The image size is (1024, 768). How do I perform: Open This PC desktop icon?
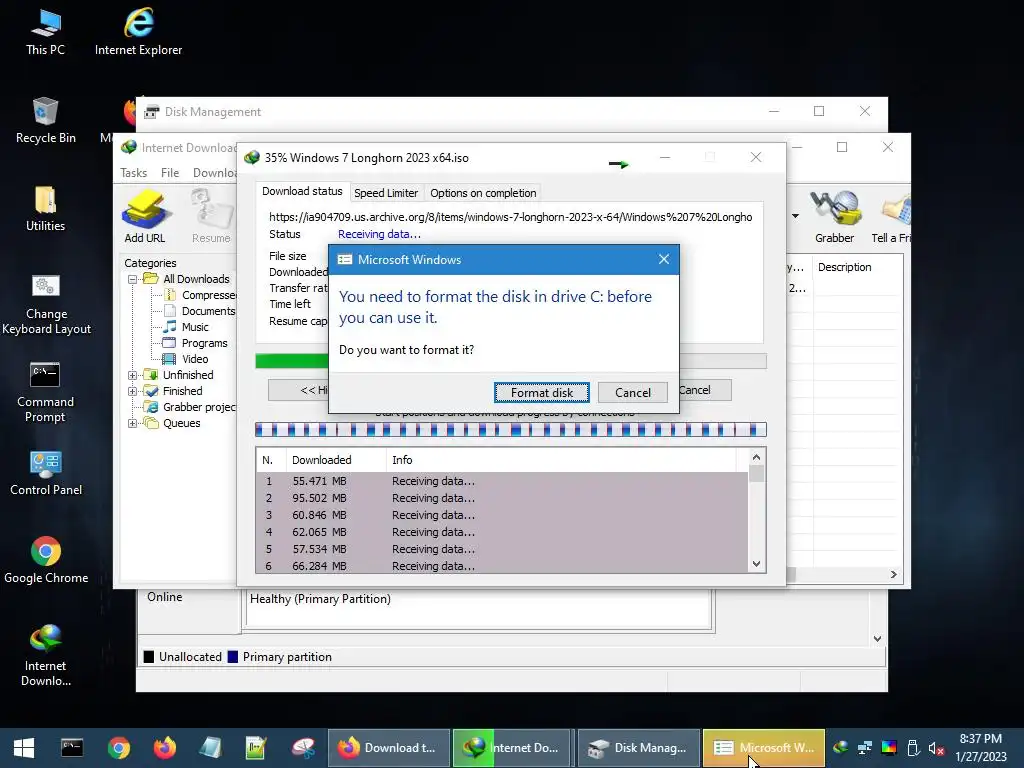click(45, 33)
